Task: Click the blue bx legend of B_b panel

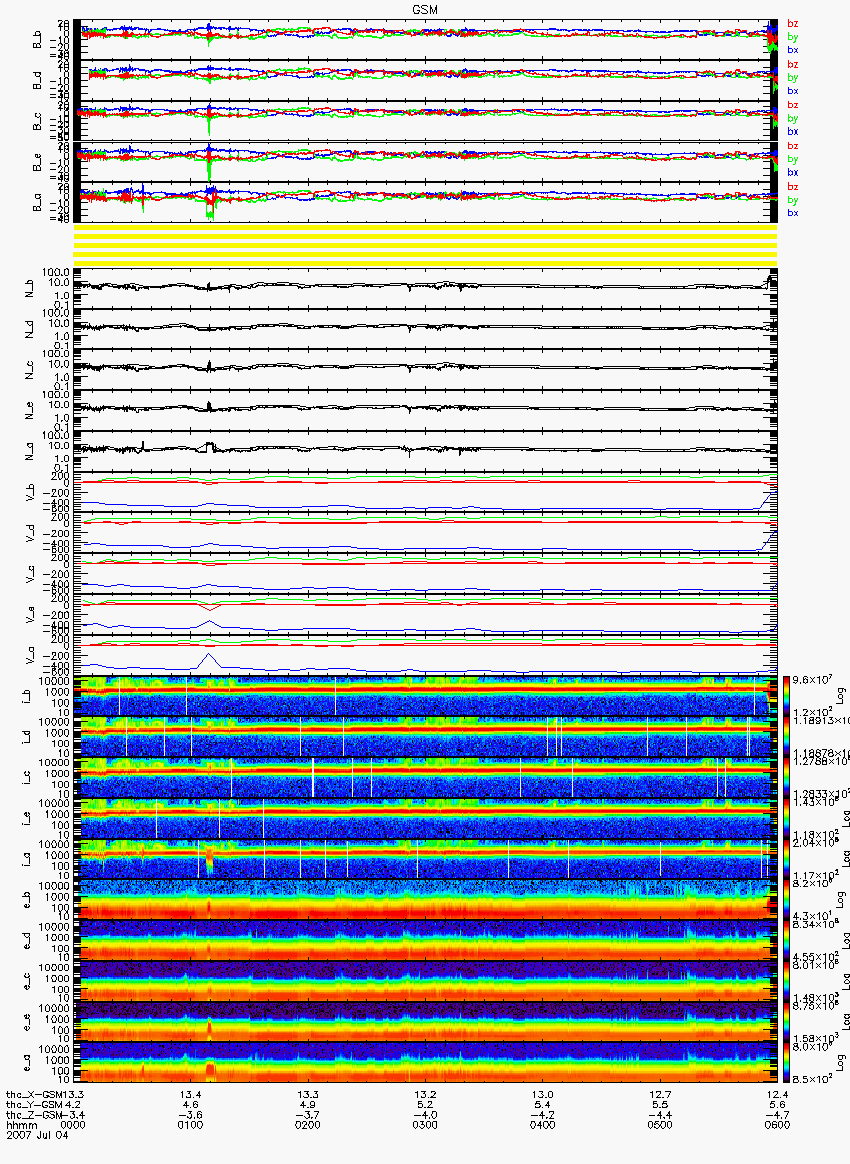Action: click(x=793, y=50)
